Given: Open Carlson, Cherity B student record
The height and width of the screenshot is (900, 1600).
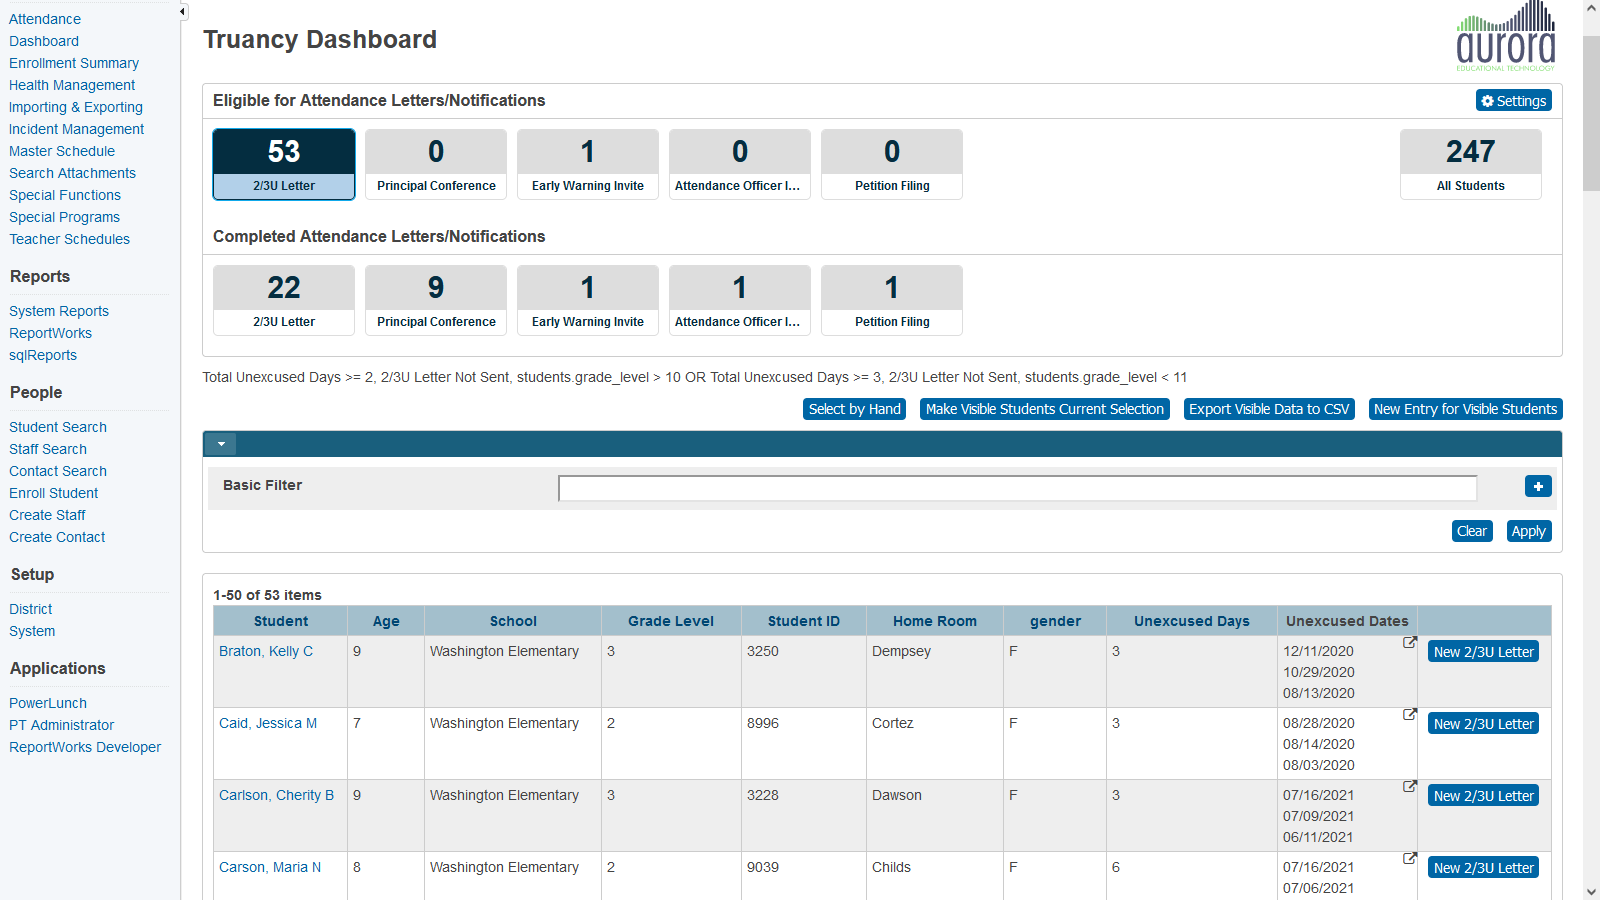Looking at the screenshot, I should tap(276, 795).
